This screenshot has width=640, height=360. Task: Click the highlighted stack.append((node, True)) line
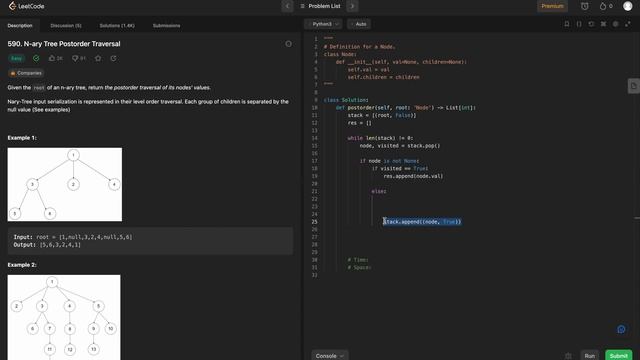pos(422,222)
